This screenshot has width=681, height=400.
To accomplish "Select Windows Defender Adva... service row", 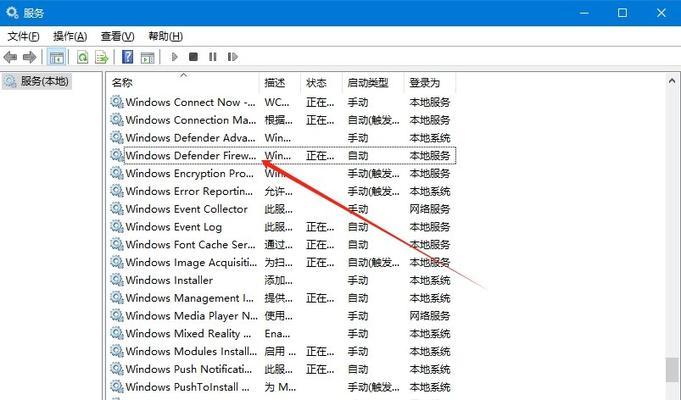I will pos(282,138).
